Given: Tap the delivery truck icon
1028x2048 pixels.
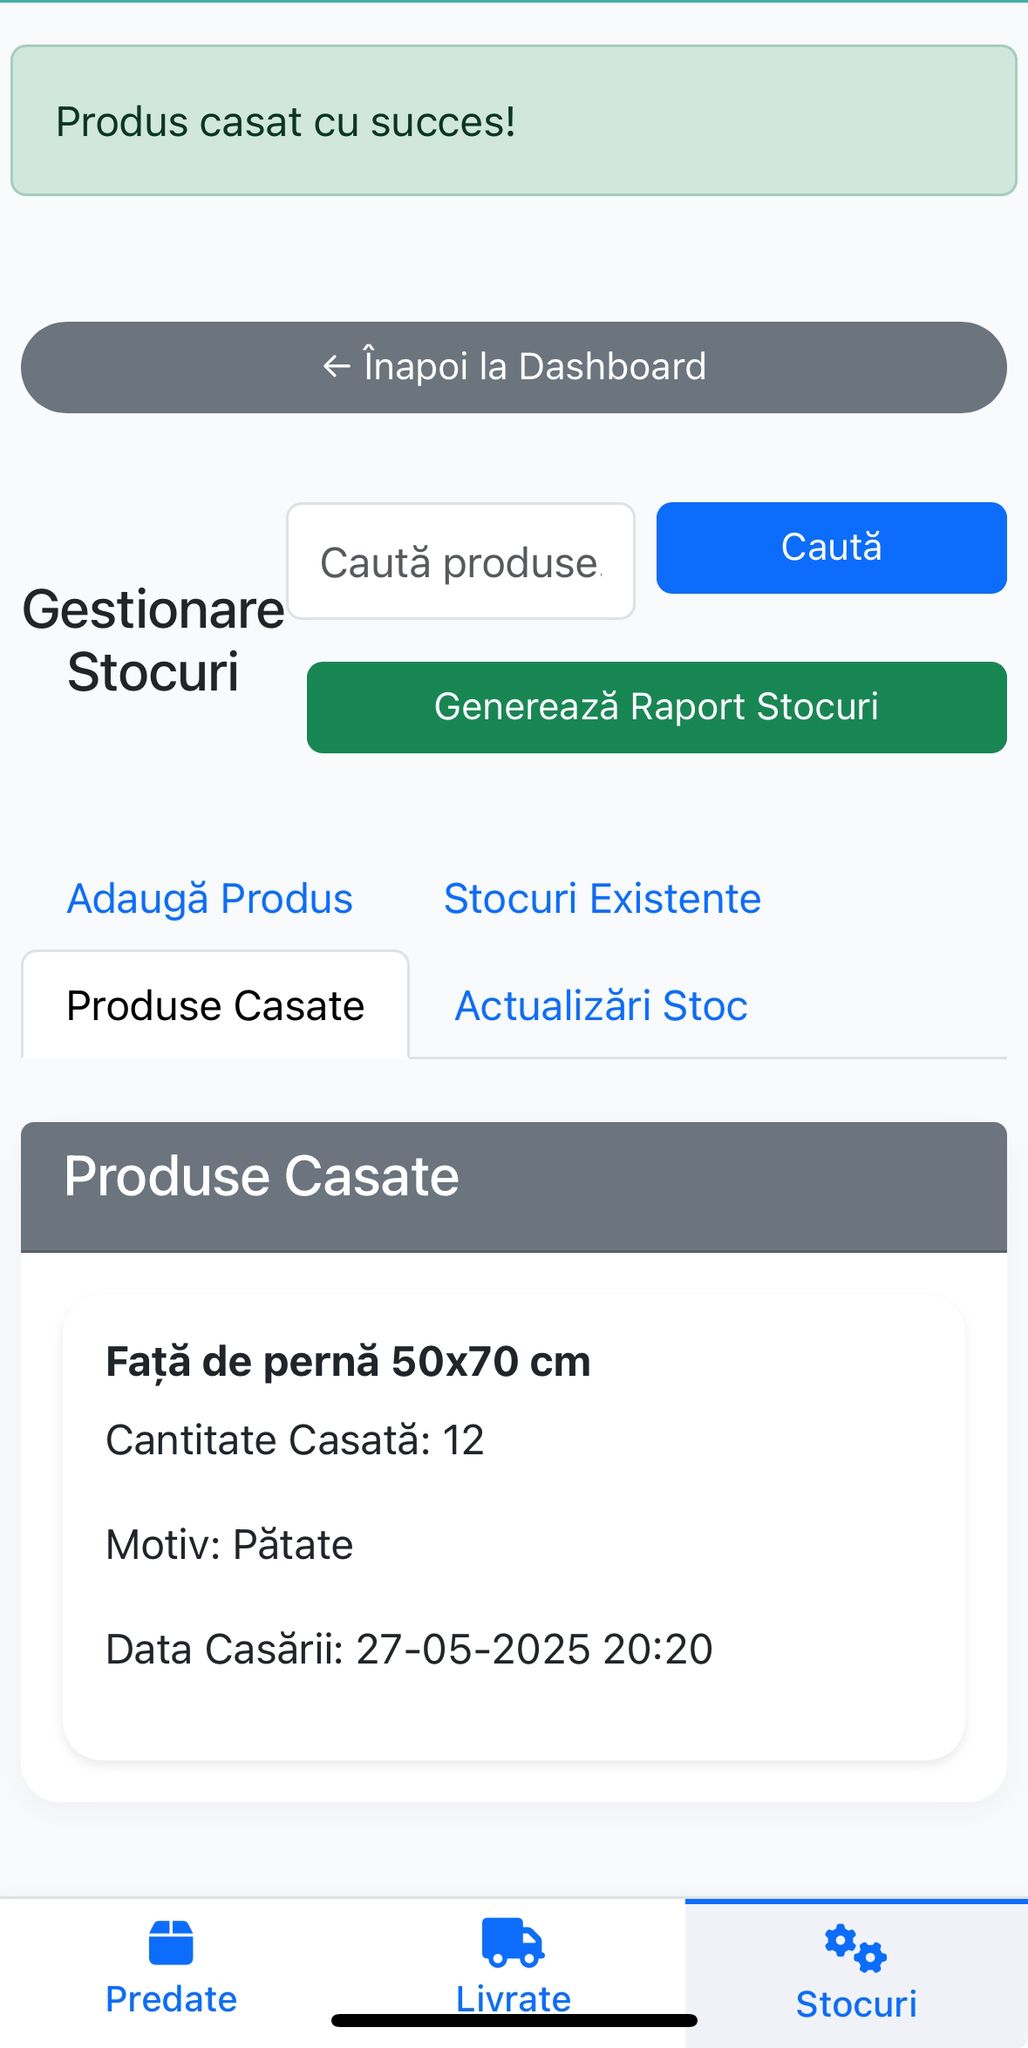Looking at the screenshot, I should (513, 1942).
